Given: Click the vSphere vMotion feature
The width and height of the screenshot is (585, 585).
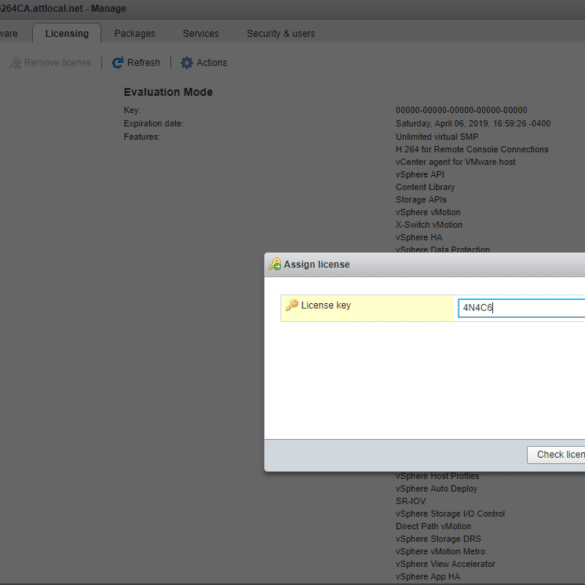Looking at the screenshot, I should click(428, 212).
